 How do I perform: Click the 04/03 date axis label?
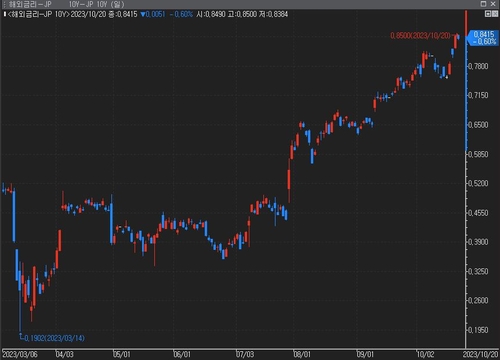click(64, 354)
